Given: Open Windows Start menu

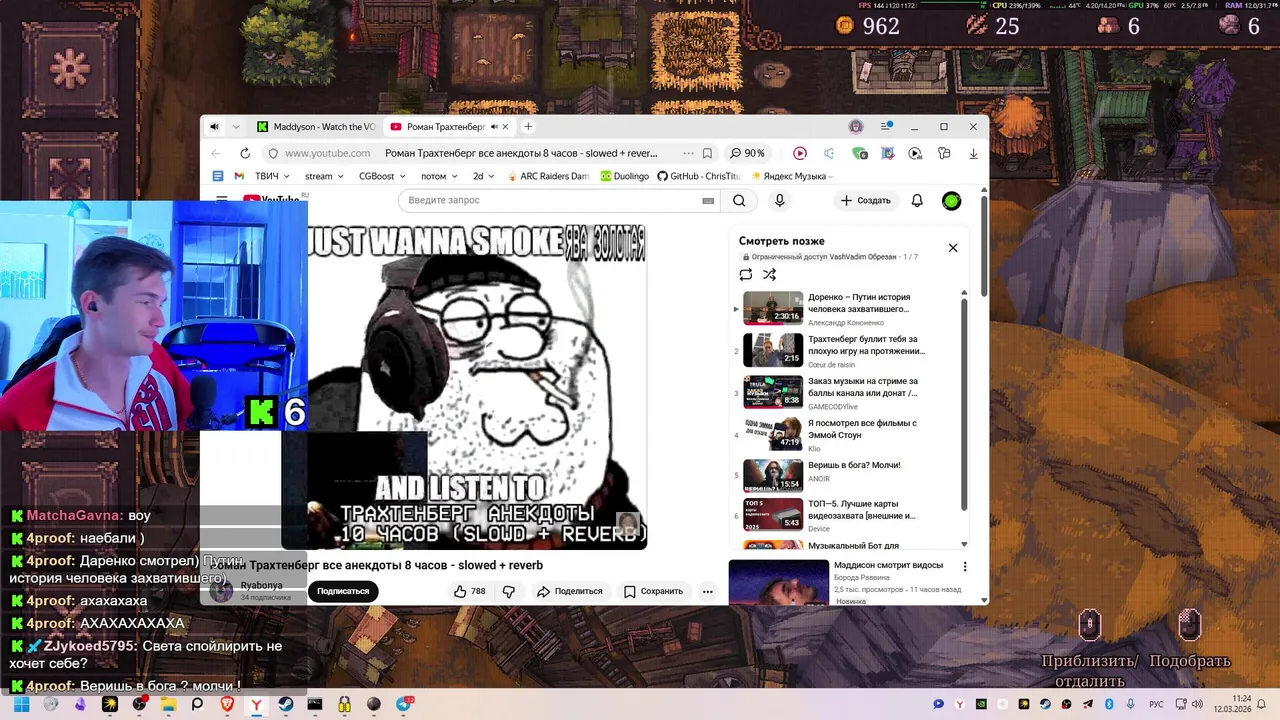Looking at the screenshot, I should tap(21, 704).
